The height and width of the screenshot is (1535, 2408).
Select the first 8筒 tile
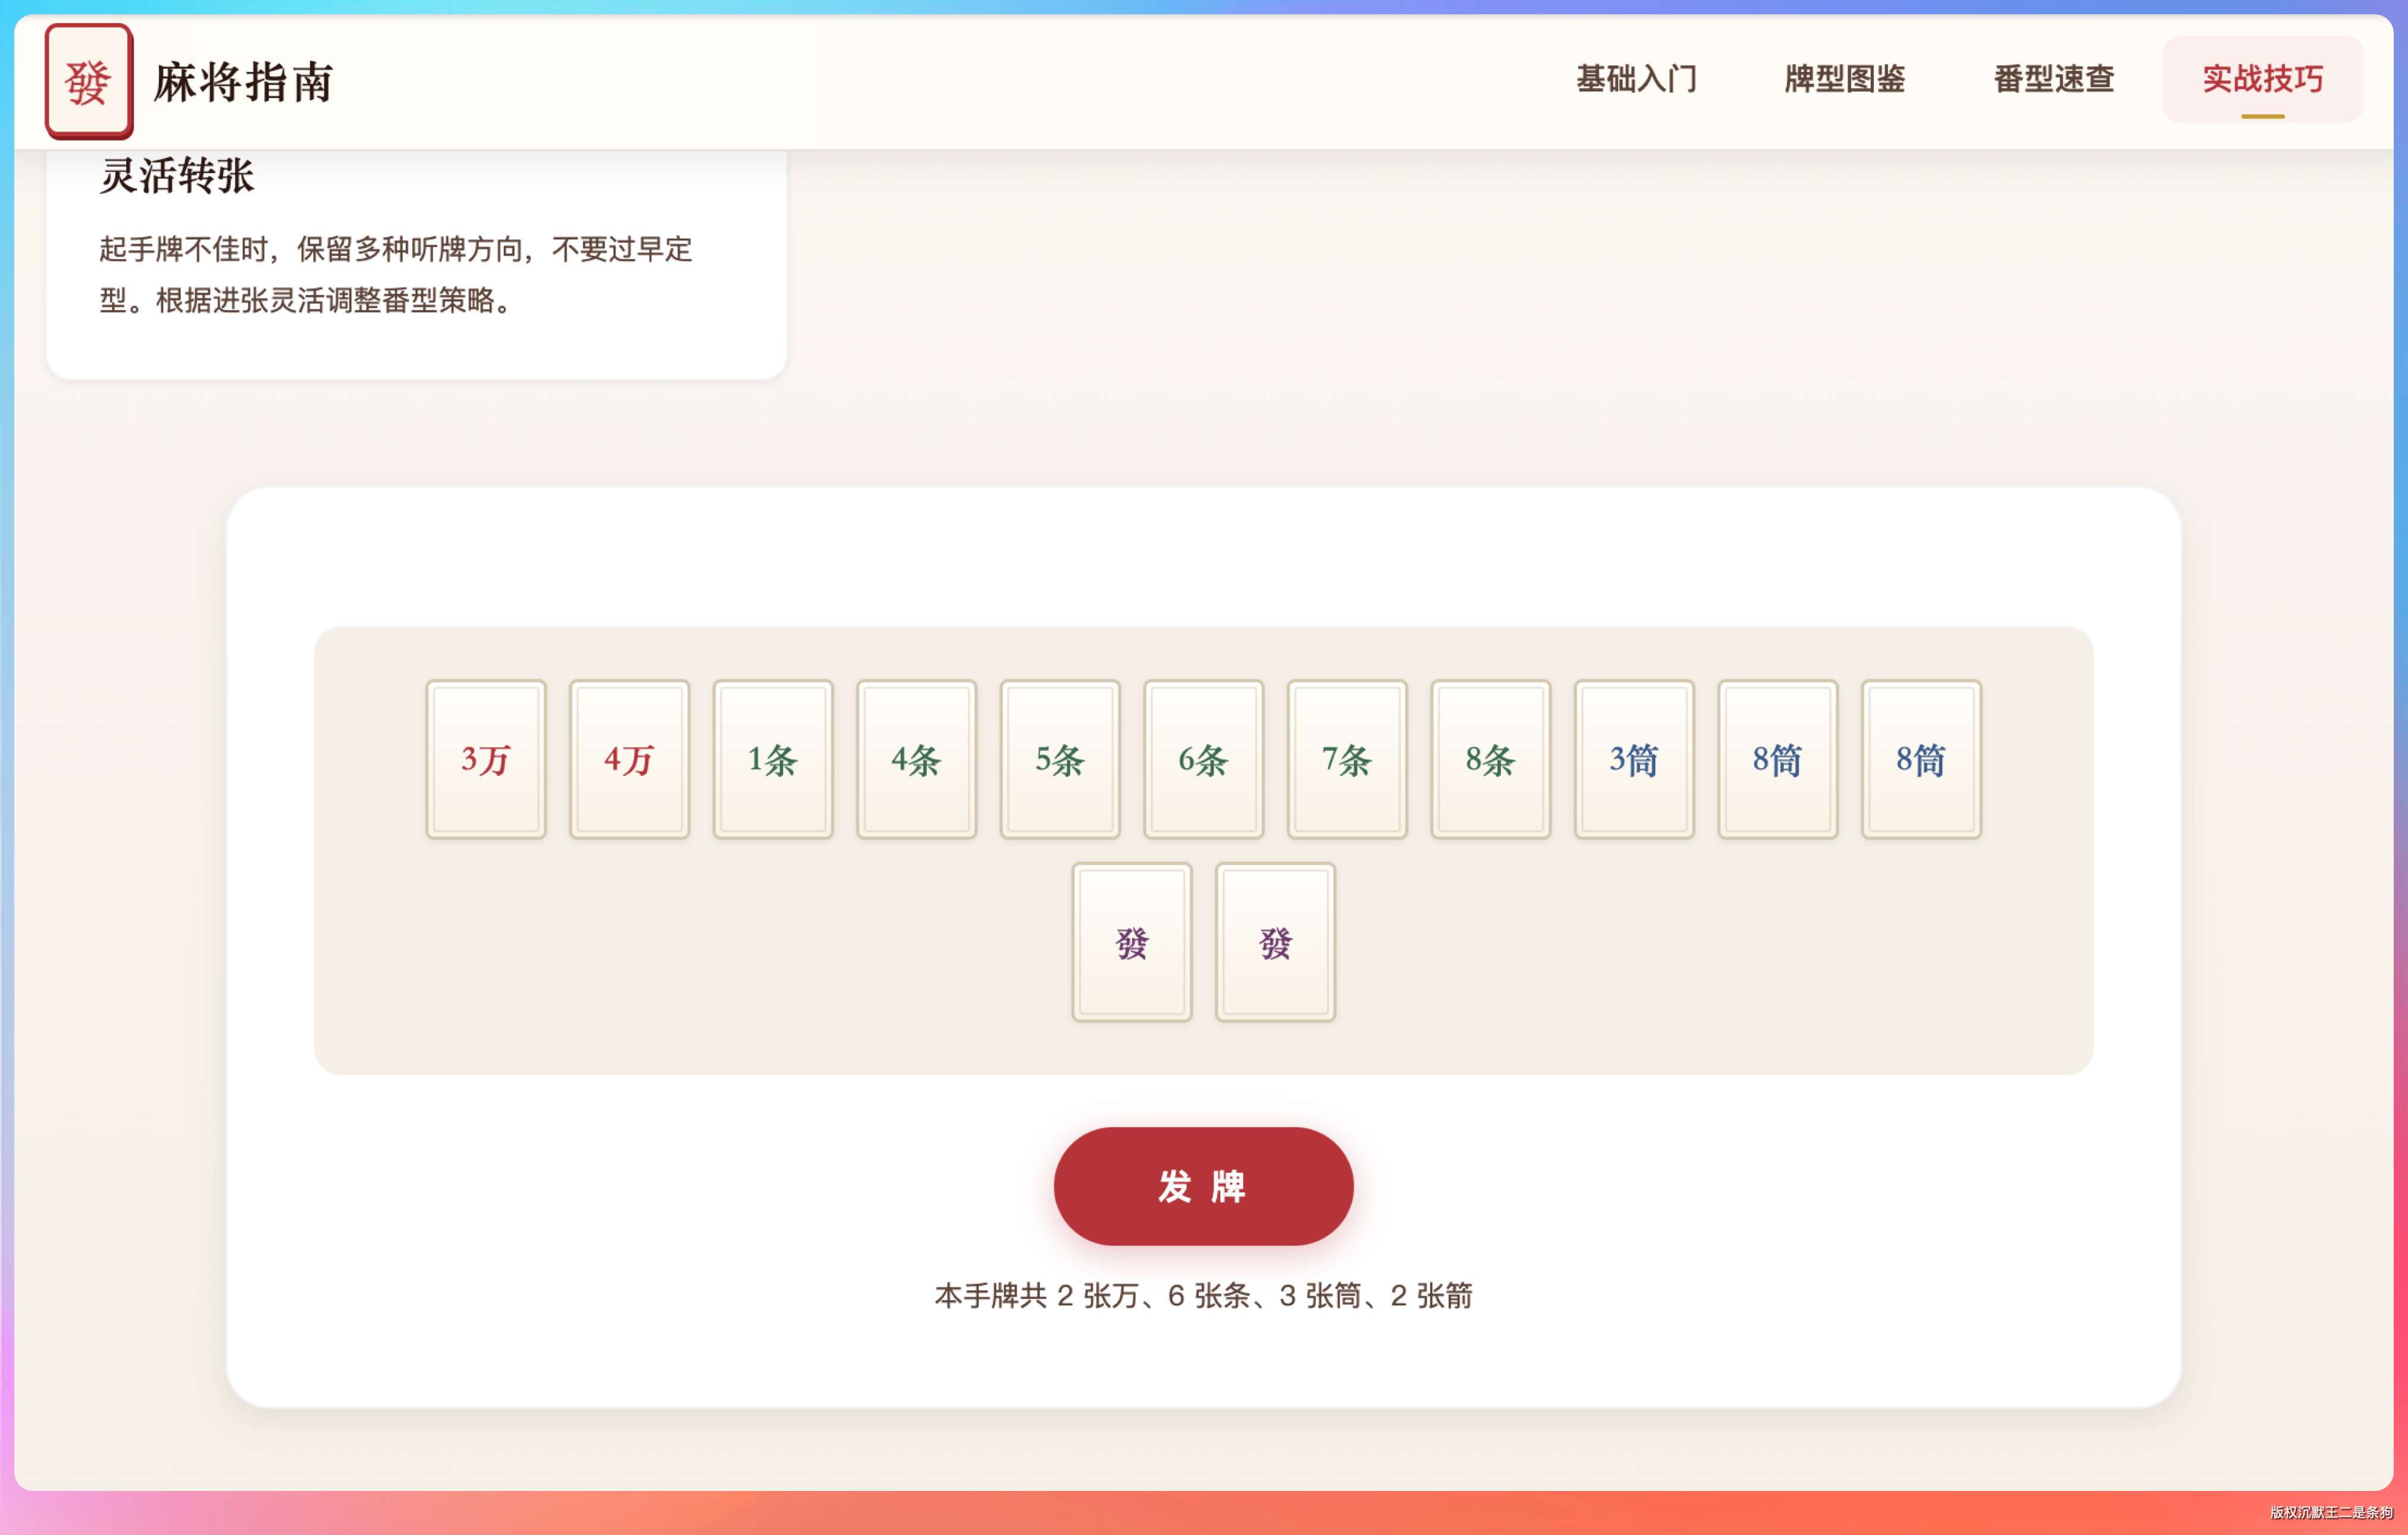tap(1777, 759)
